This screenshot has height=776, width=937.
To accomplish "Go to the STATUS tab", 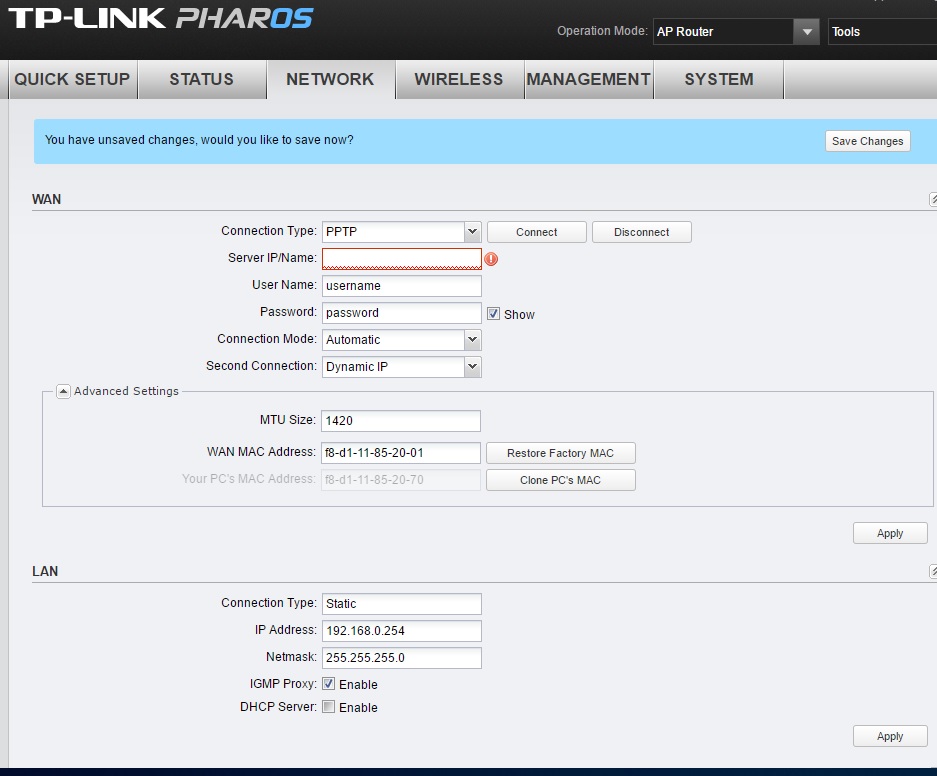I will (201, 80).
